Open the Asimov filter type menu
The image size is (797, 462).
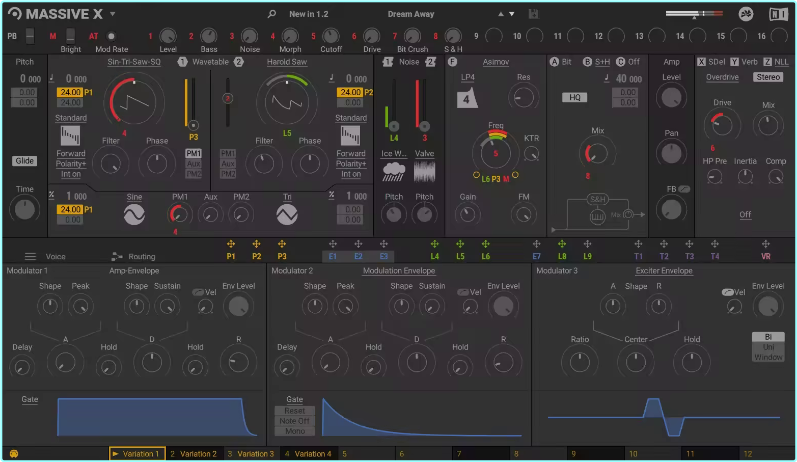coord(496,62)
